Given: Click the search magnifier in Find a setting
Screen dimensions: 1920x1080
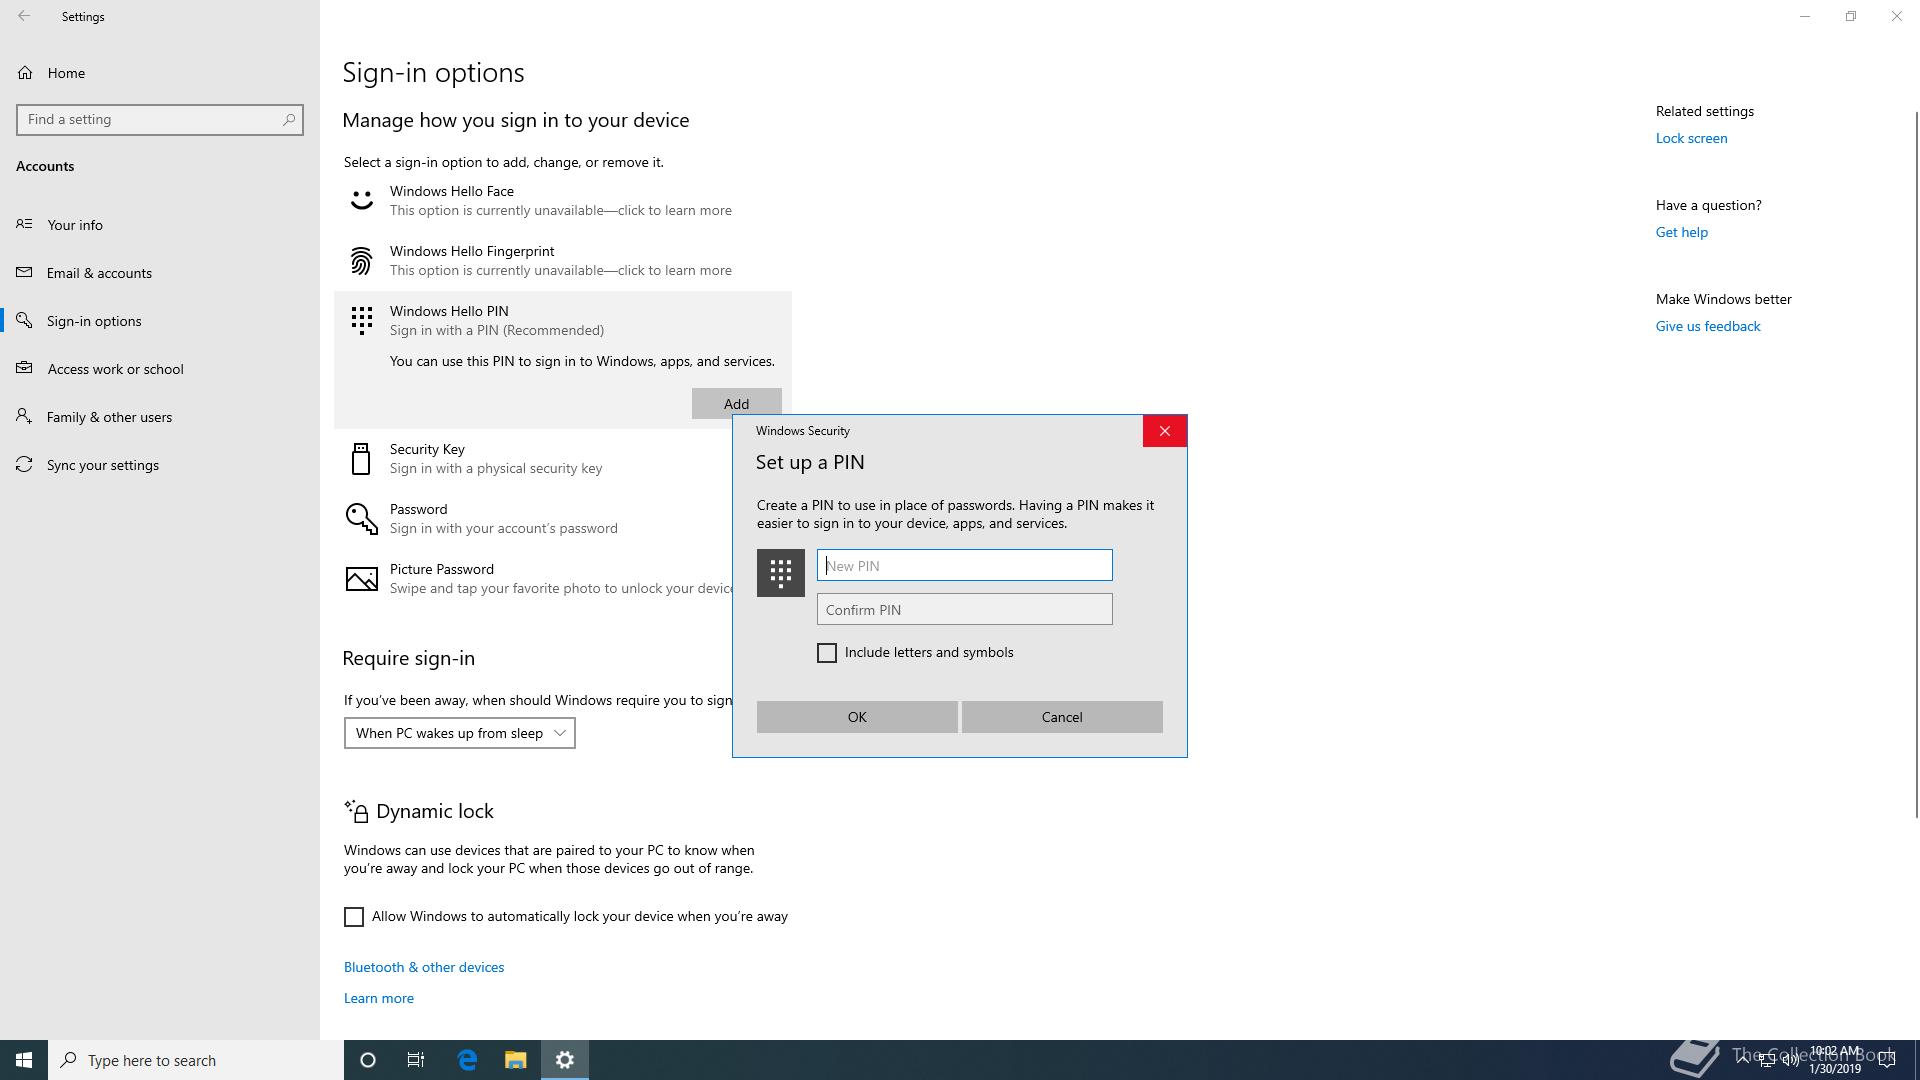Looking at the screenshot, I should pyautogui.click(x=288, y=119).
